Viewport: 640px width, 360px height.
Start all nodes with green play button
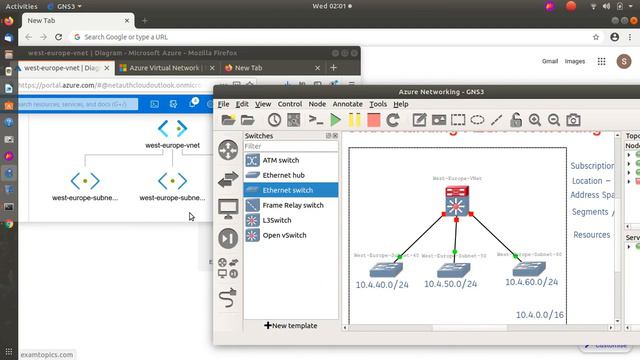coord(336,120)
